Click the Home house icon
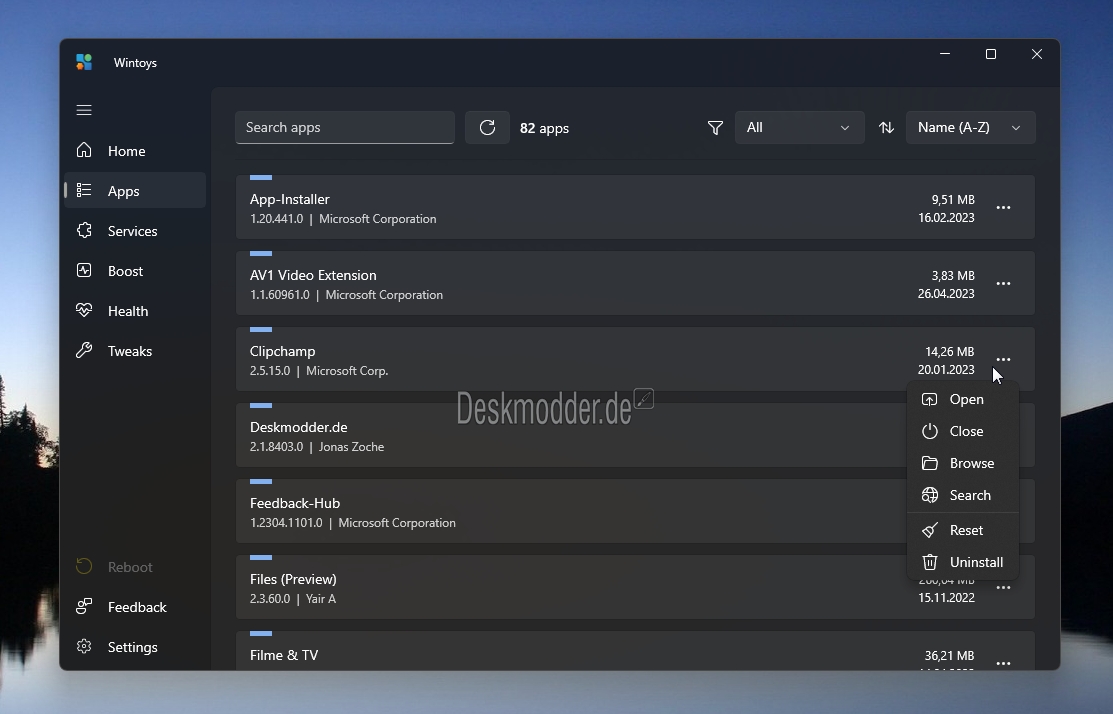Screen dimensions: 1113x714 (84, 150)
